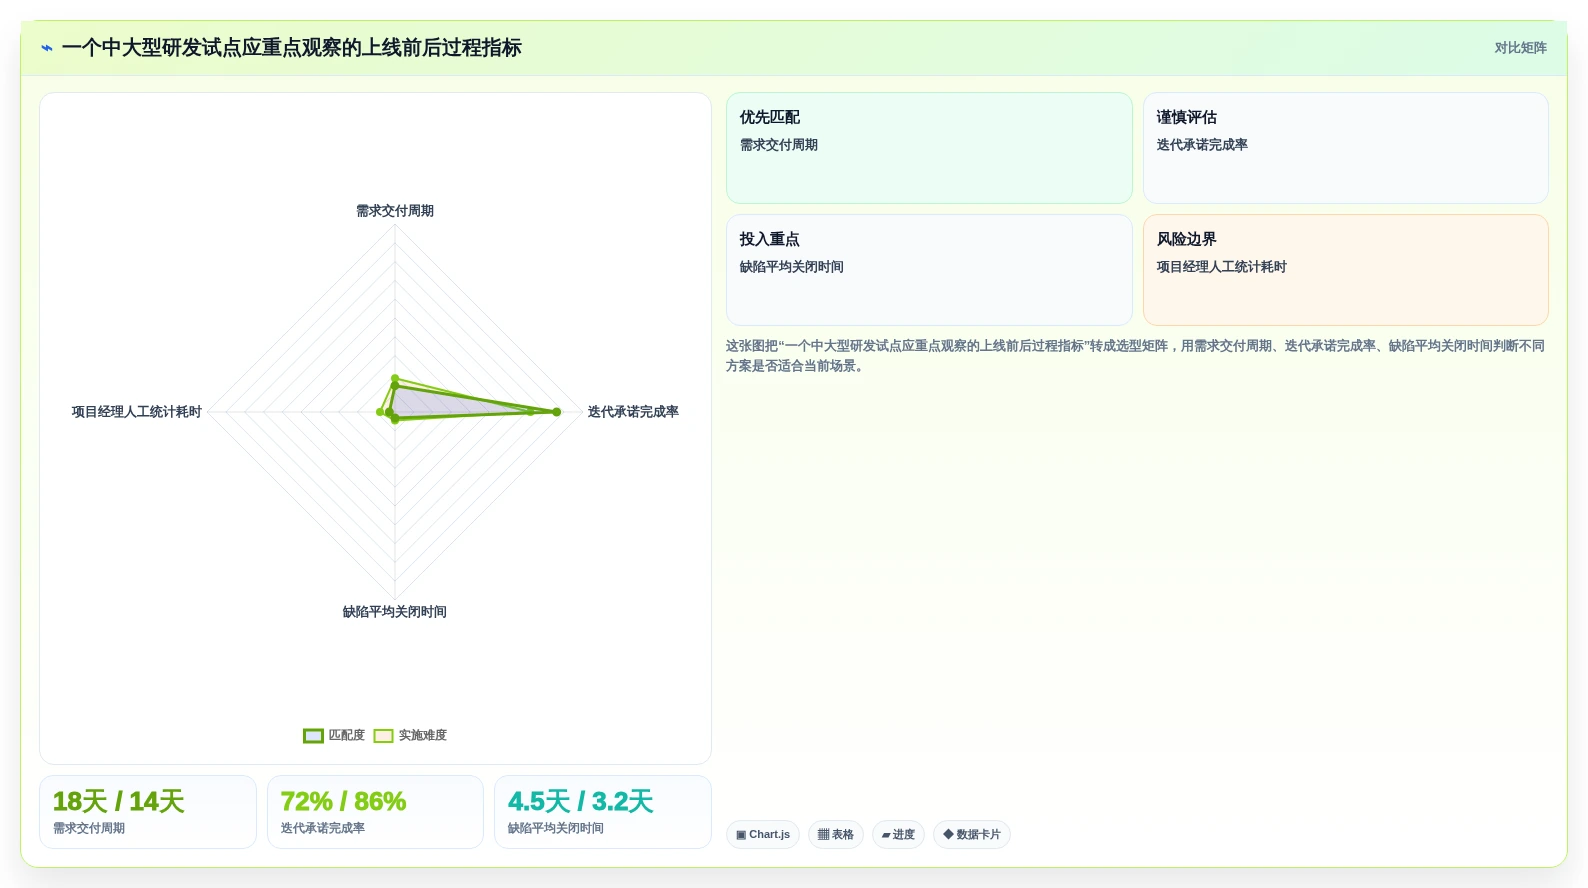Click the 数据卡片 tag chip
Screen dimensions: 1588x888
[x=972, y=834]
